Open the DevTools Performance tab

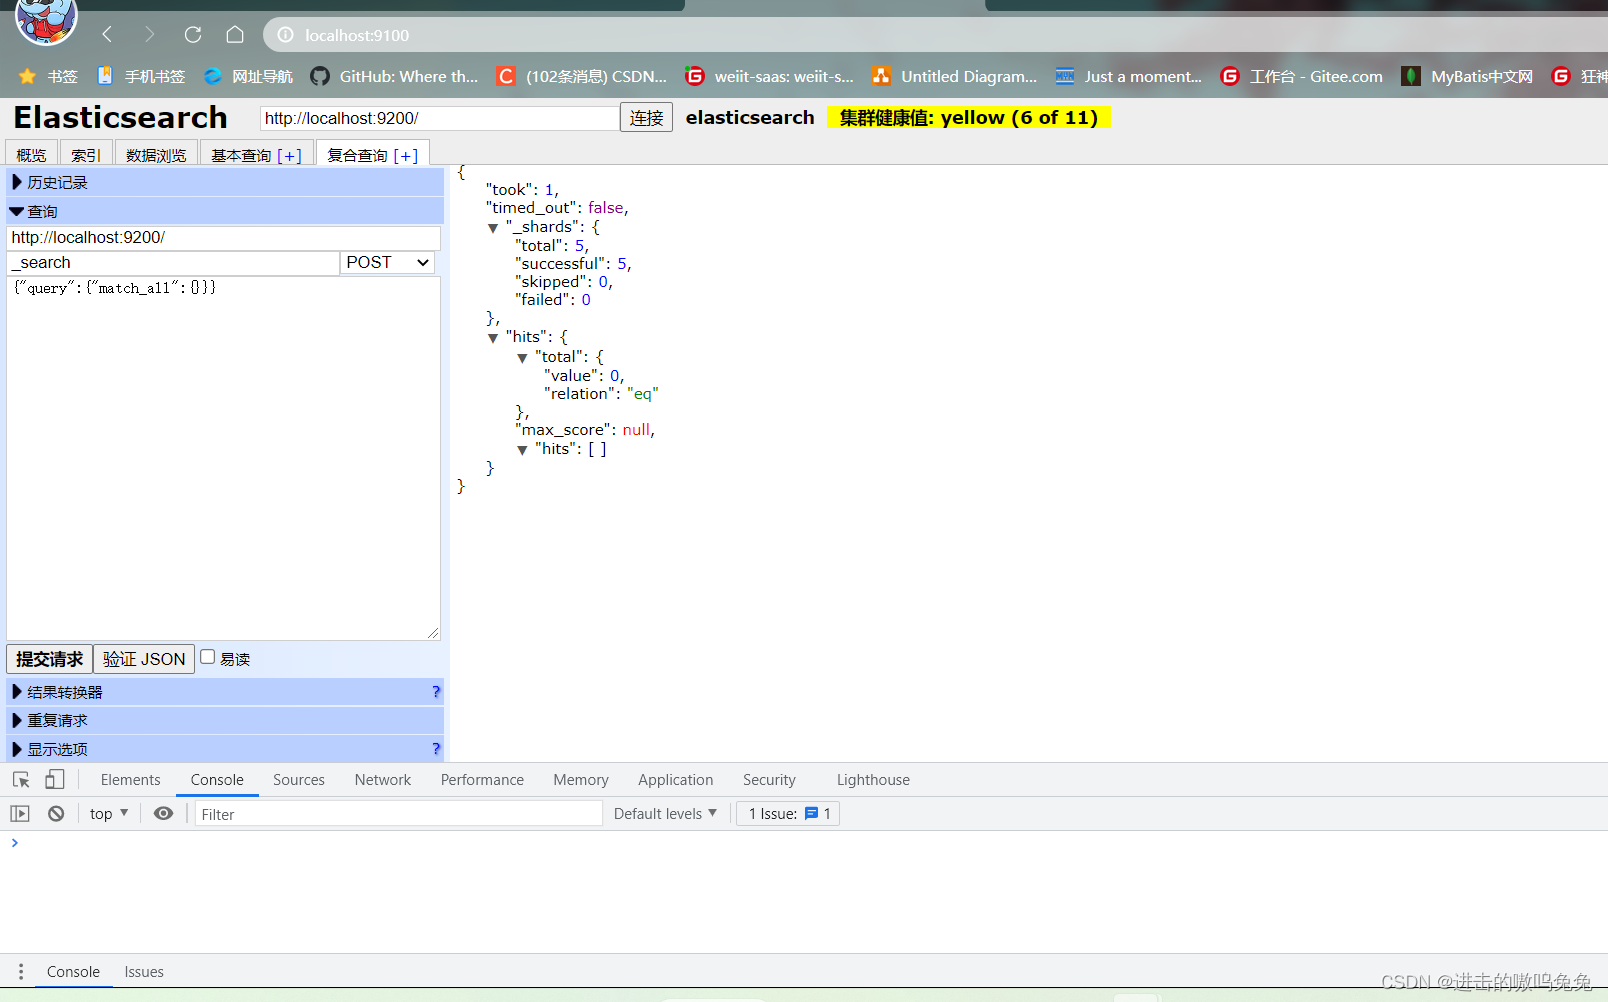point(482,780)
